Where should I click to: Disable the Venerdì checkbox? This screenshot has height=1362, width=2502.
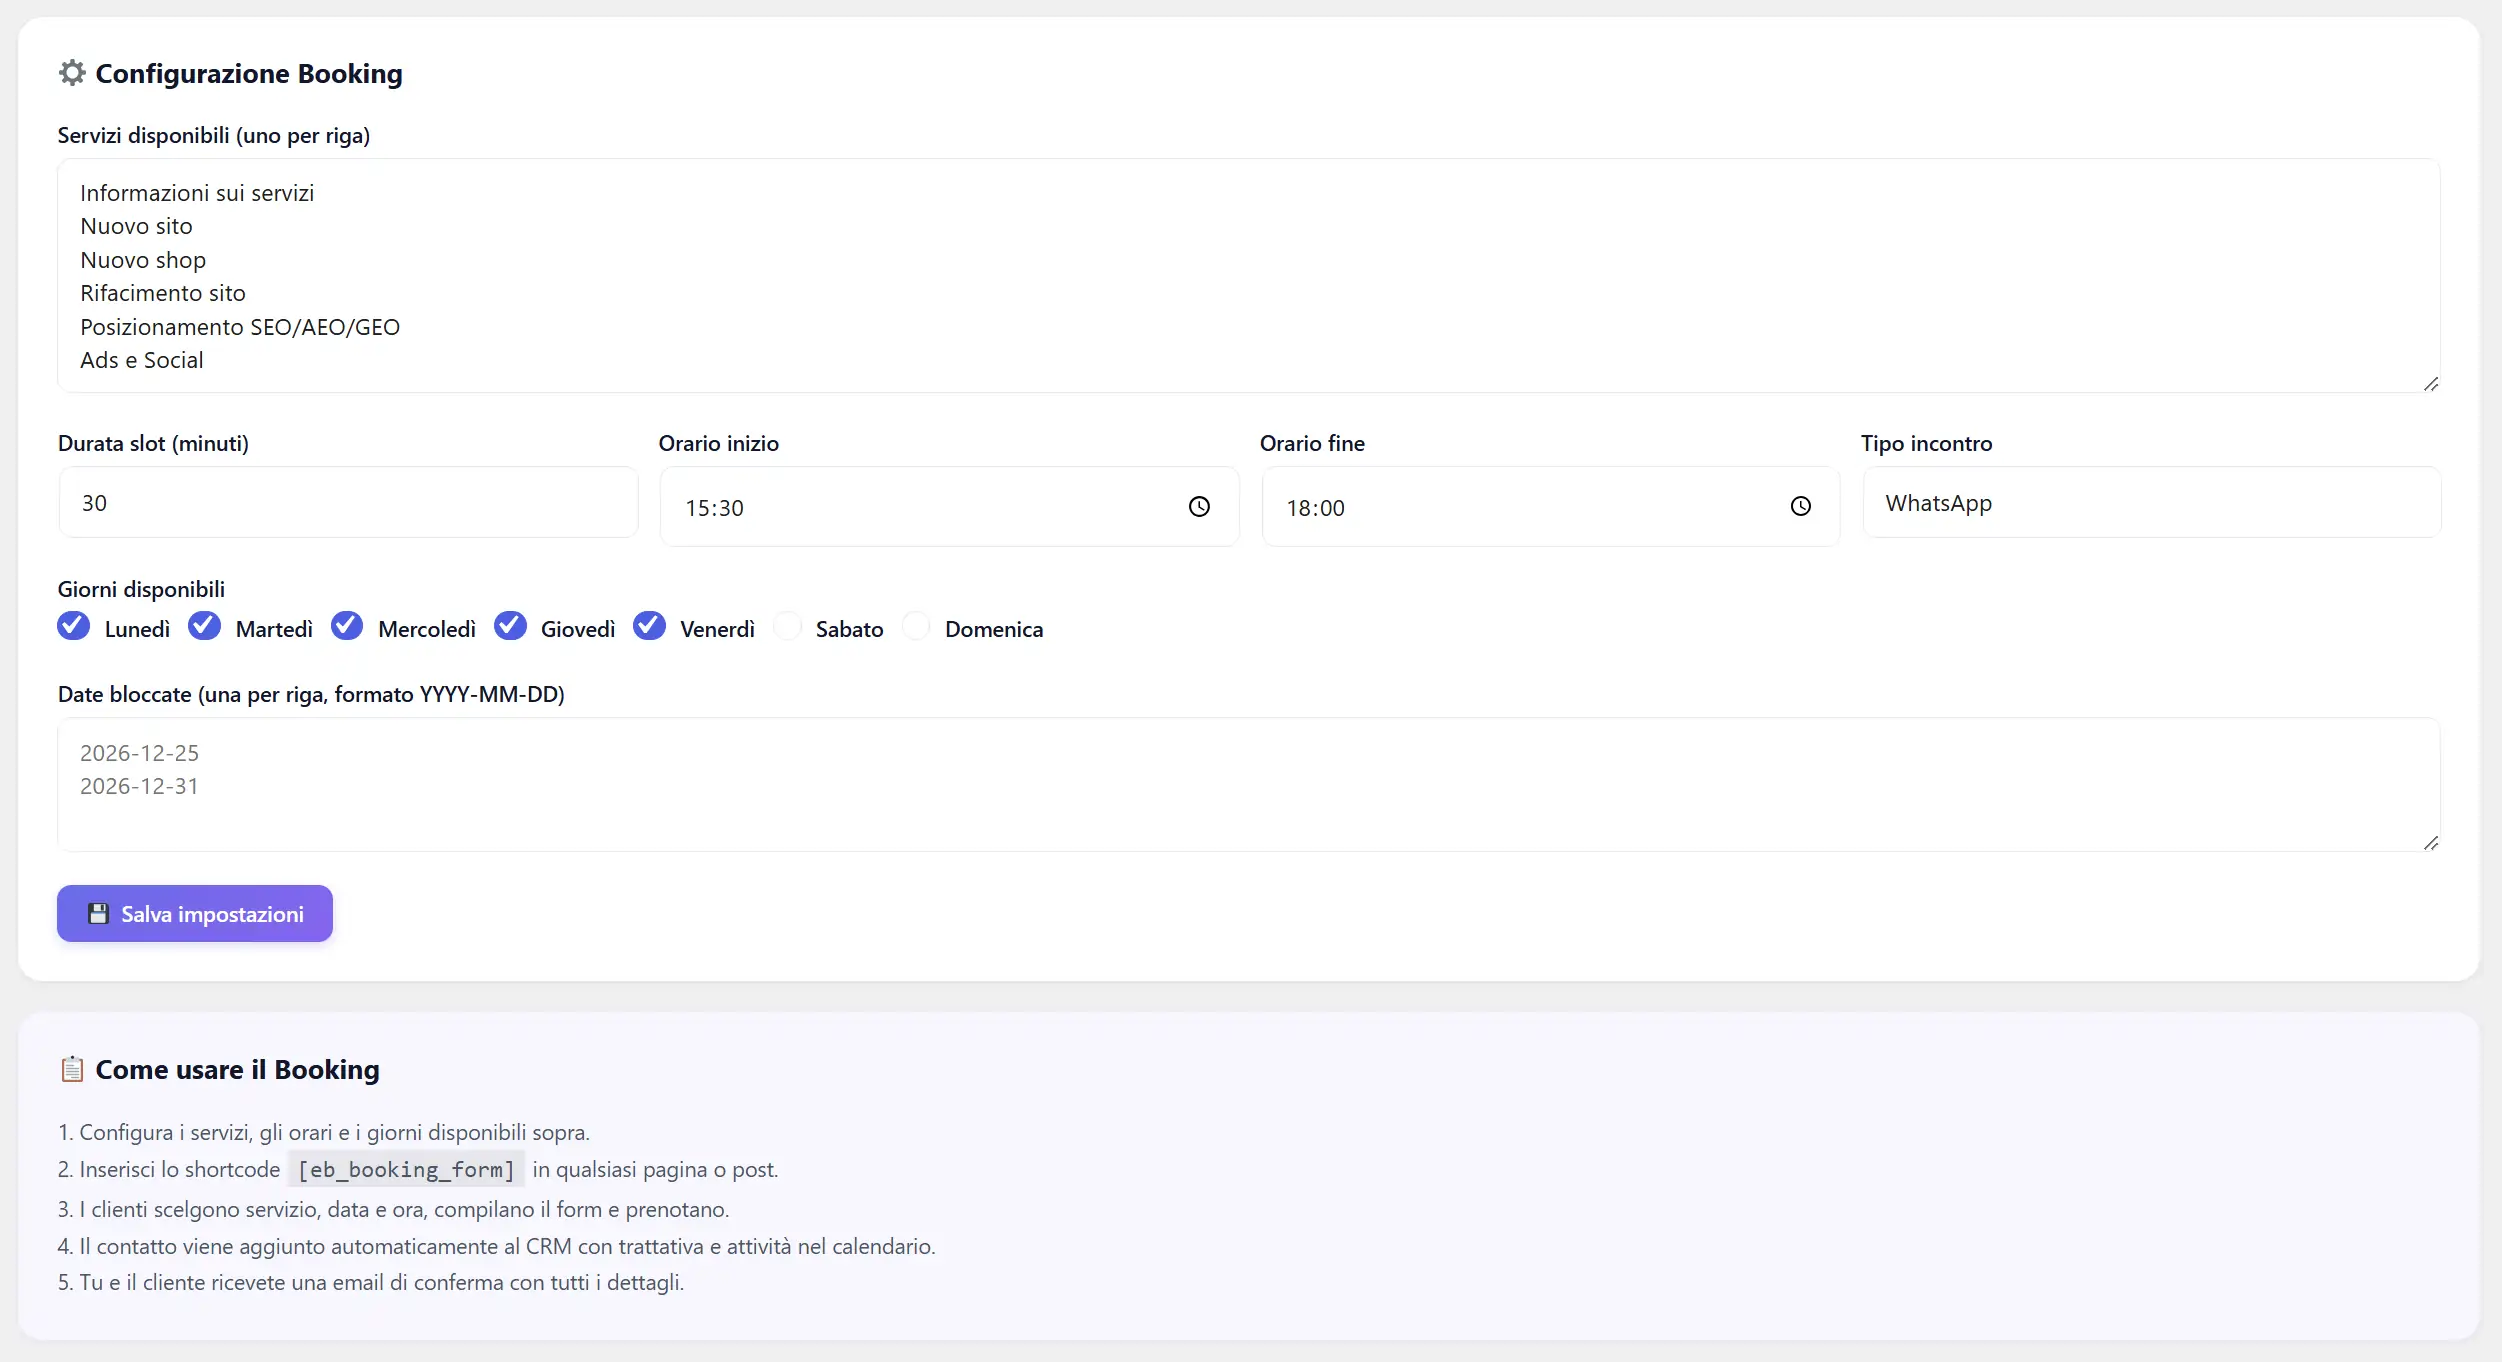coord(649,625)
